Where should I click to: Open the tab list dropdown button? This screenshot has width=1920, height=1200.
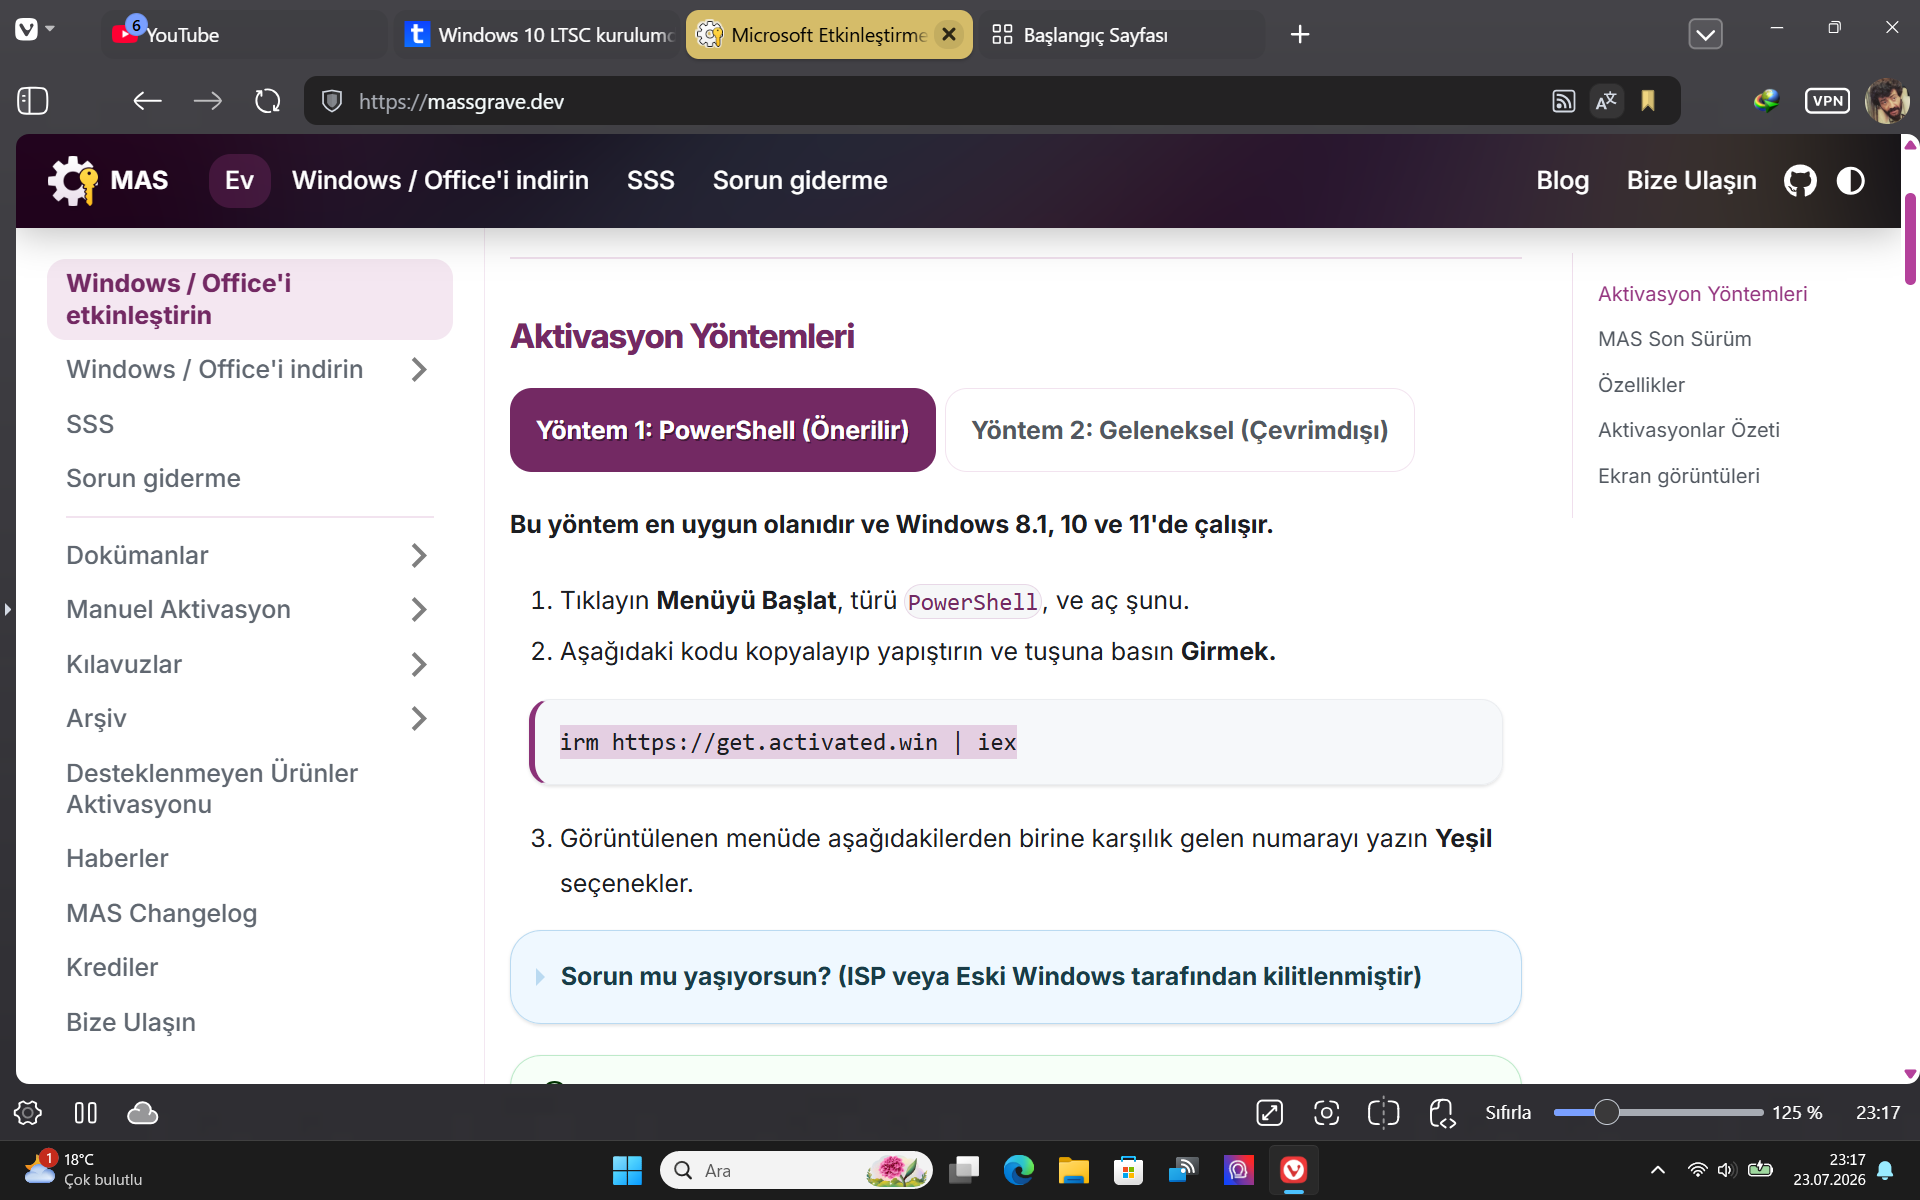coord(1705,34)
